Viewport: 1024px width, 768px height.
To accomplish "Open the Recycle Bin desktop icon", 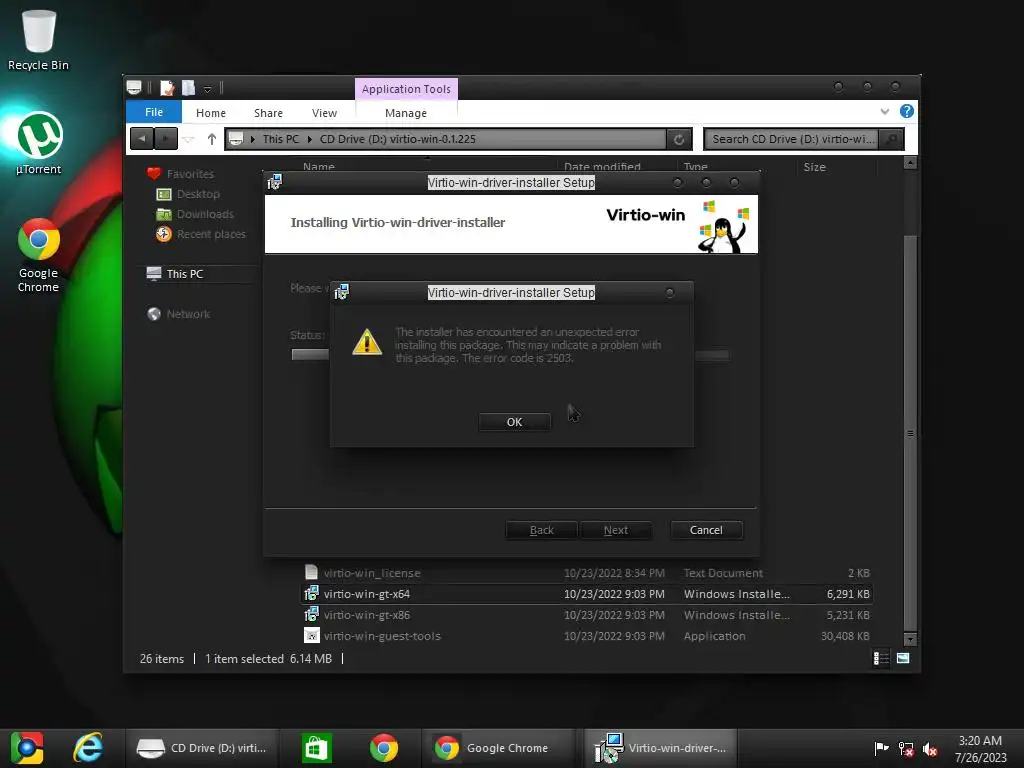I will point(39,40).
